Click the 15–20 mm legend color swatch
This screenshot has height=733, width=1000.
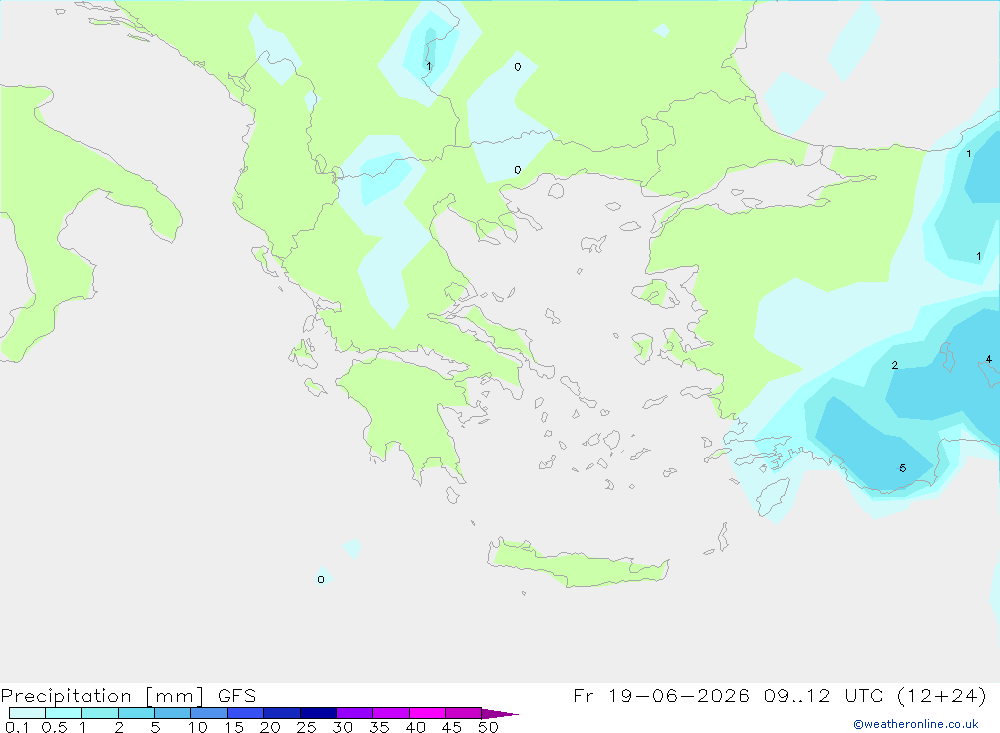(246, 713)
